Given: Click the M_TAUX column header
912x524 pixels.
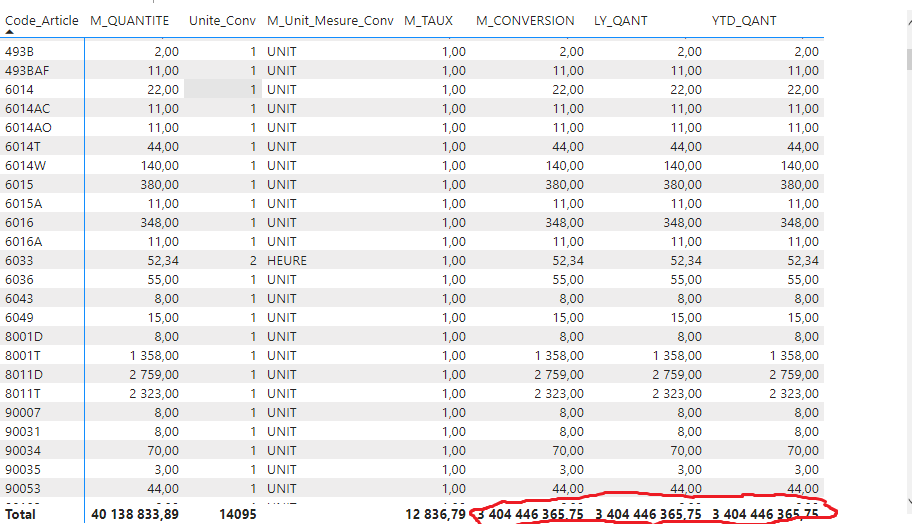Looking at the screenshot, I should point(428,20).
